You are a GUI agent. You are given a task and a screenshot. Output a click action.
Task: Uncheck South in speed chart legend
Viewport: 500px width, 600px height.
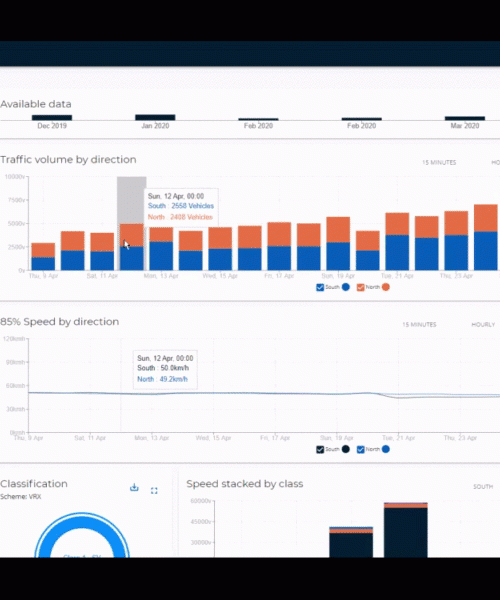click(320, 450)
